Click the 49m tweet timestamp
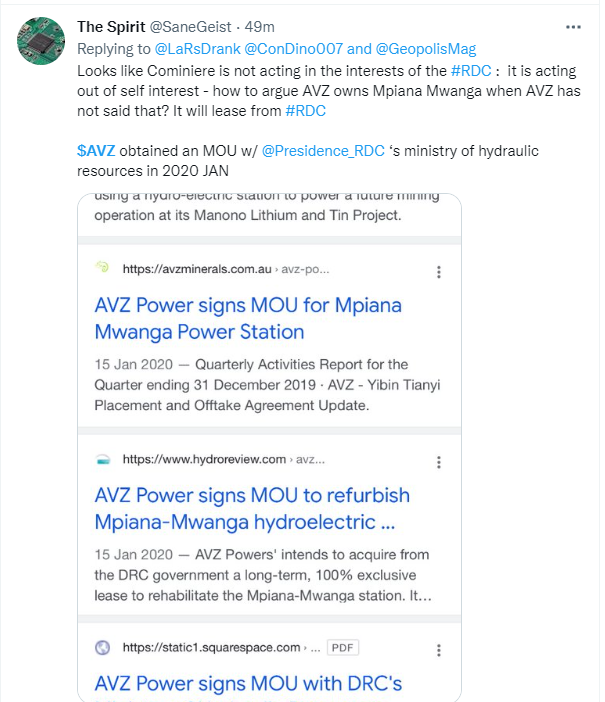This screenshot has height=702, width=605. 259,27
